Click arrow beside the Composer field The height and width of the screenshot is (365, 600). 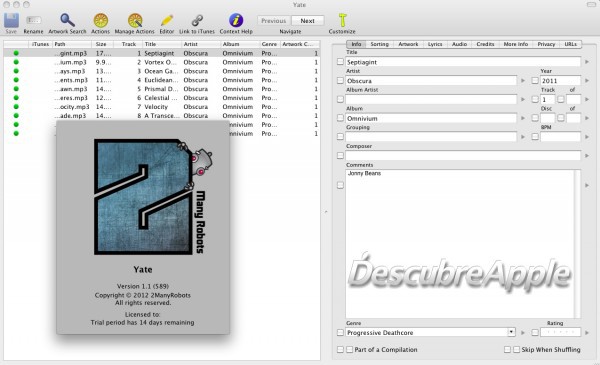[x=587, y=156]
